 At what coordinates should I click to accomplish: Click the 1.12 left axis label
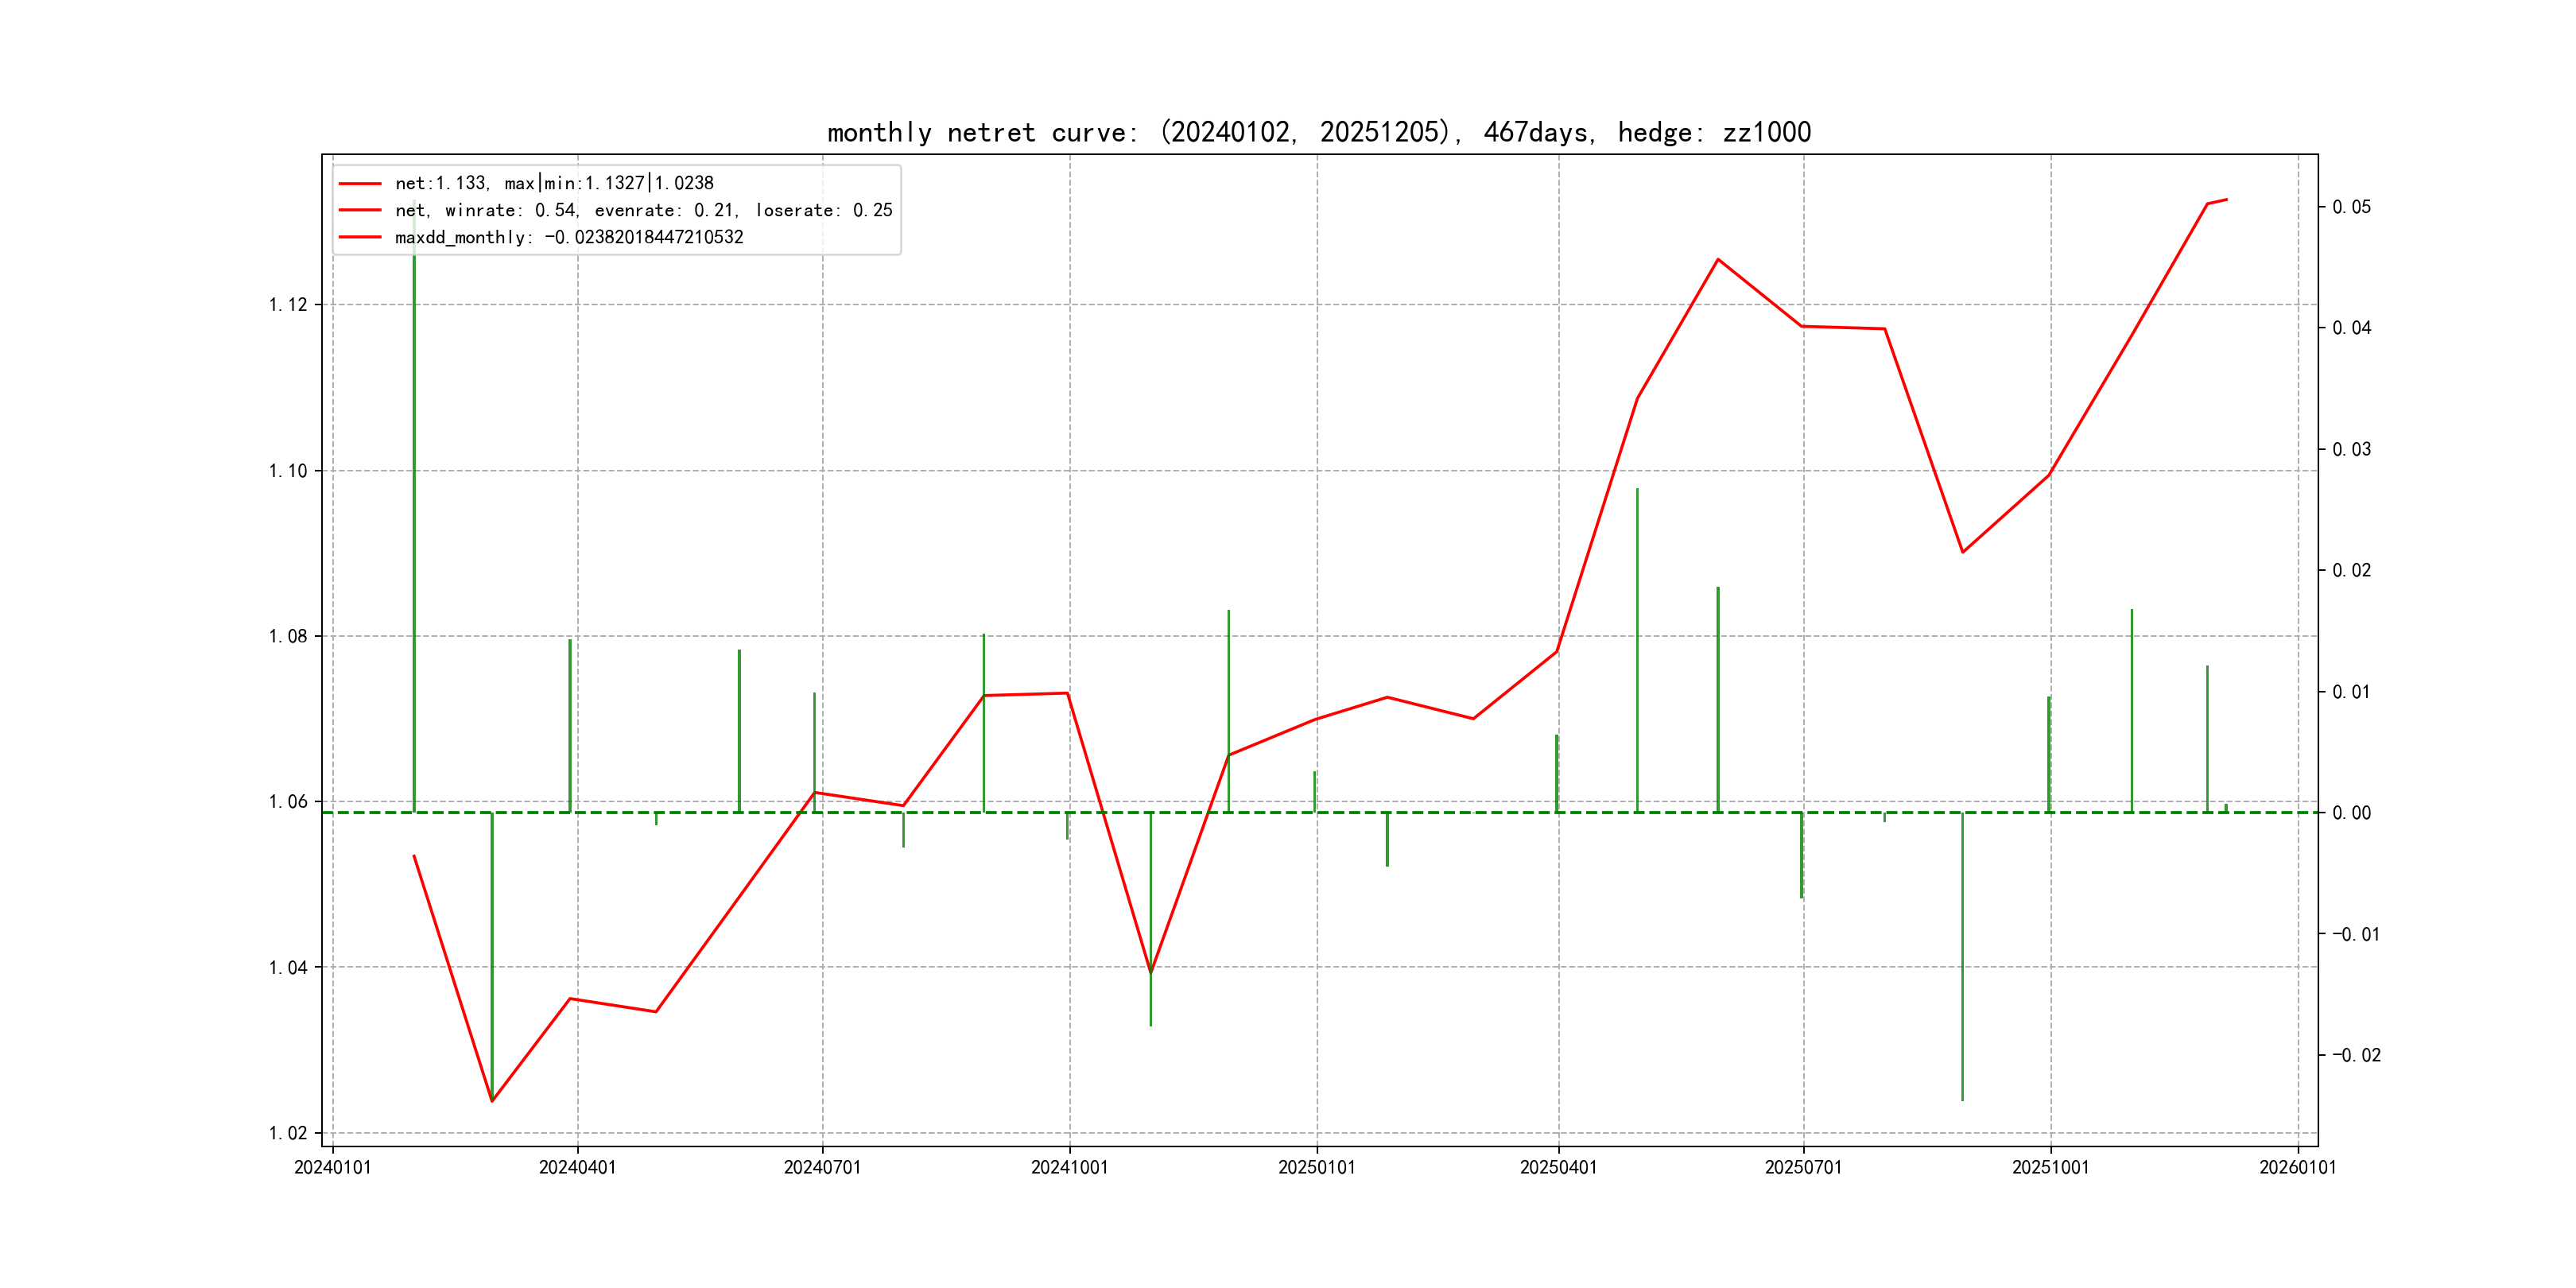tap(288, 305)
